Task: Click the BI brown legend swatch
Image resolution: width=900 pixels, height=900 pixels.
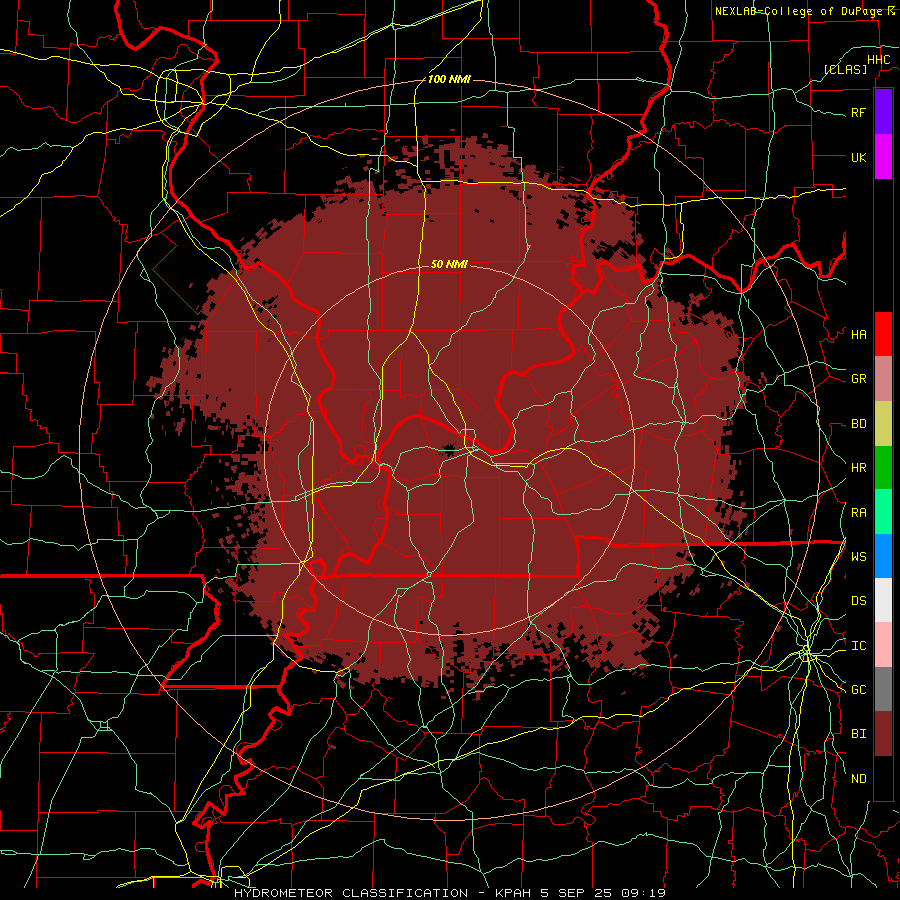Action: click(x=883, y=734)
